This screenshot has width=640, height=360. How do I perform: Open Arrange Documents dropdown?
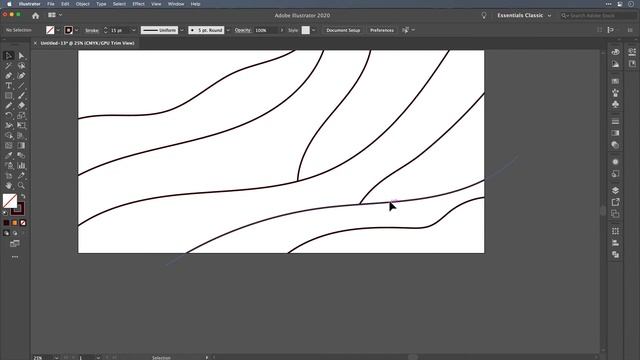55,15
